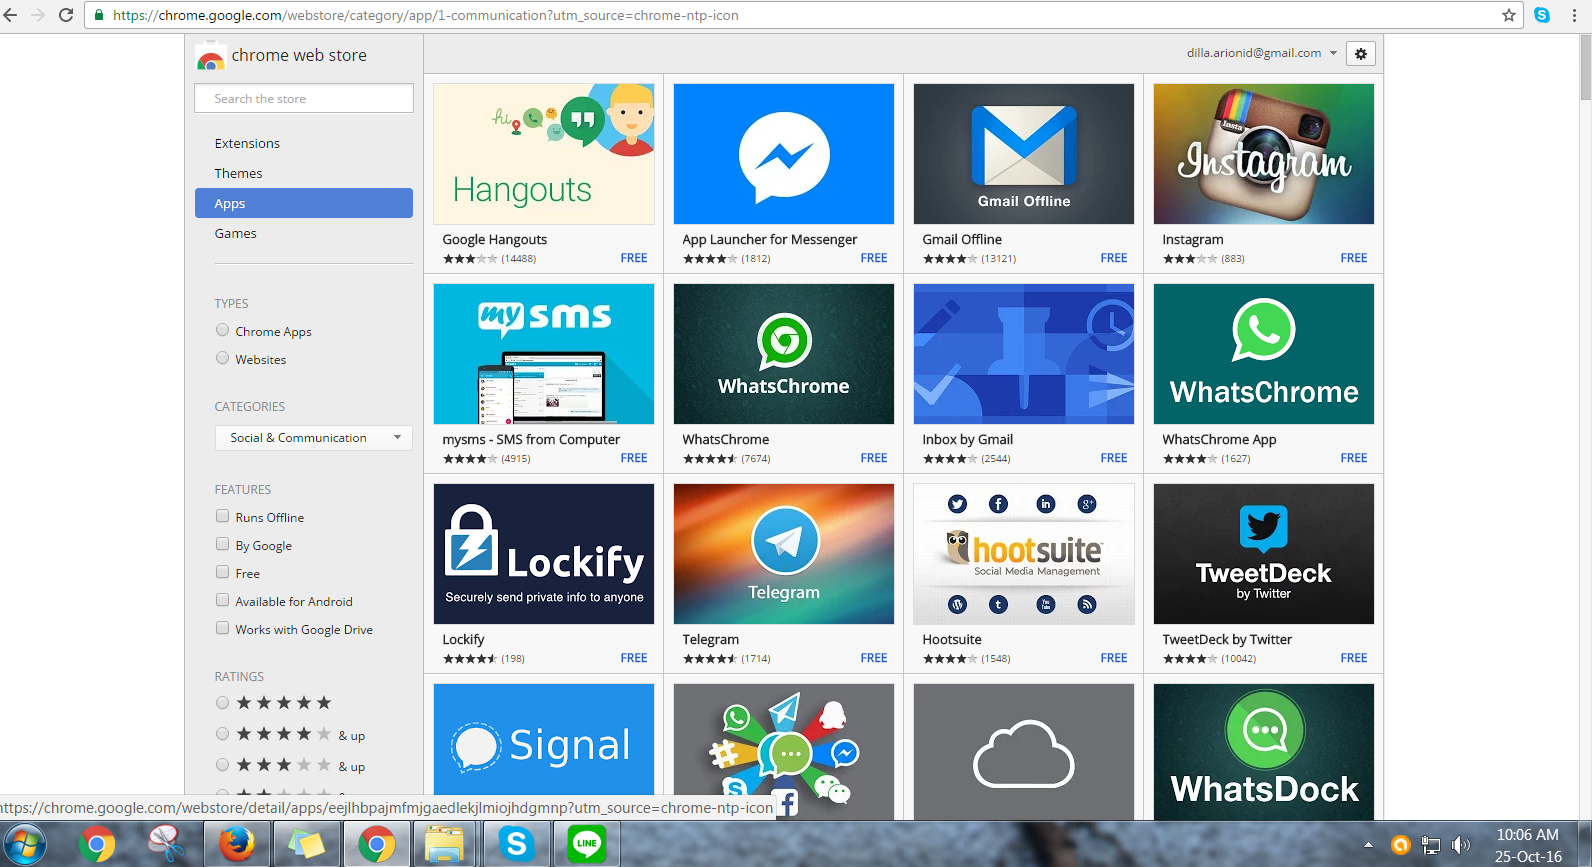Expand the dilla.arionid@gmail.com account dropdown
Image resolution: width=1592 pixels, height=867 pixels.
(x=1262, y=53)
